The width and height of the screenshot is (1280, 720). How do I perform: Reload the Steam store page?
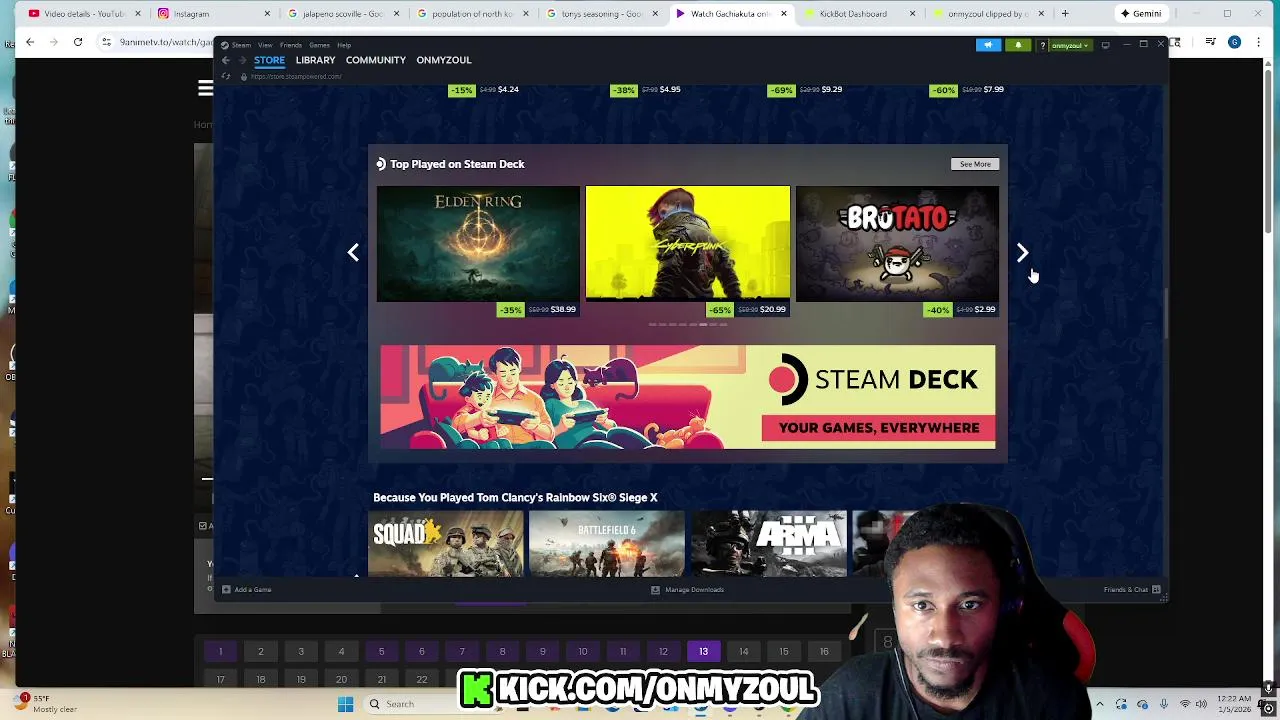click(226, 77)
